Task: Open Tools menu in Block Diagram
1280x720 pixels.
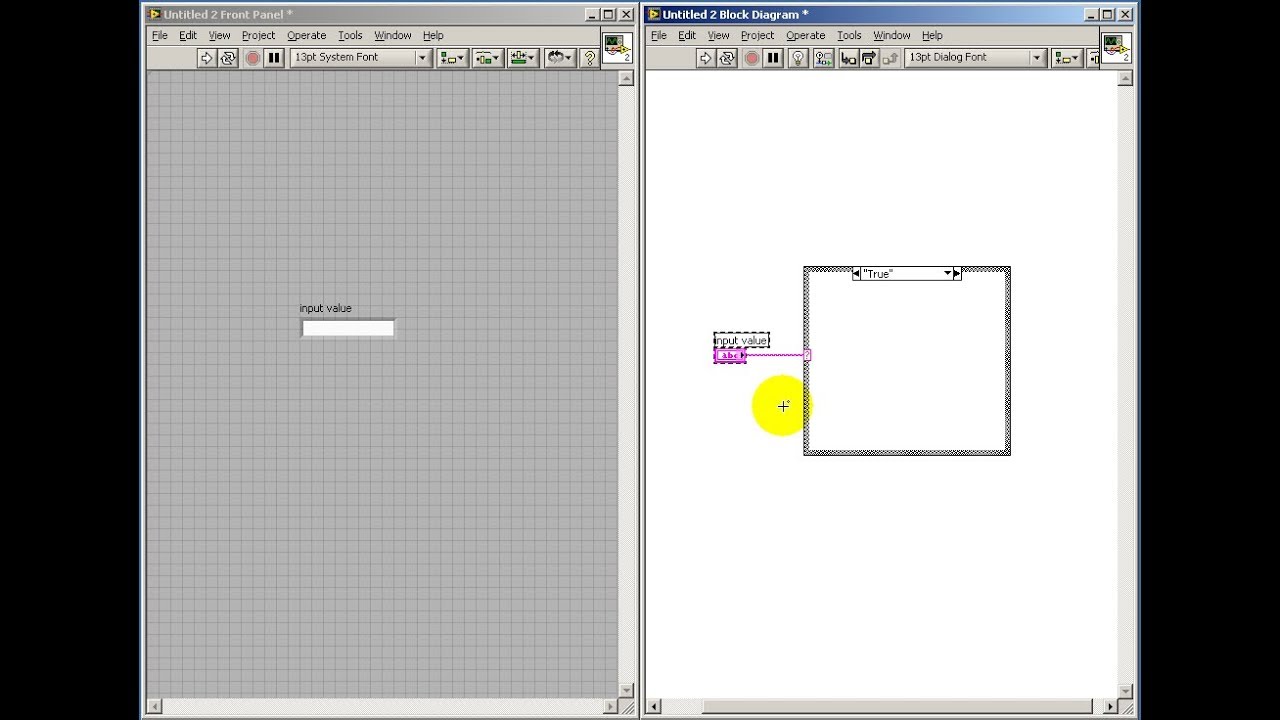Action: (x=849, y=35)
